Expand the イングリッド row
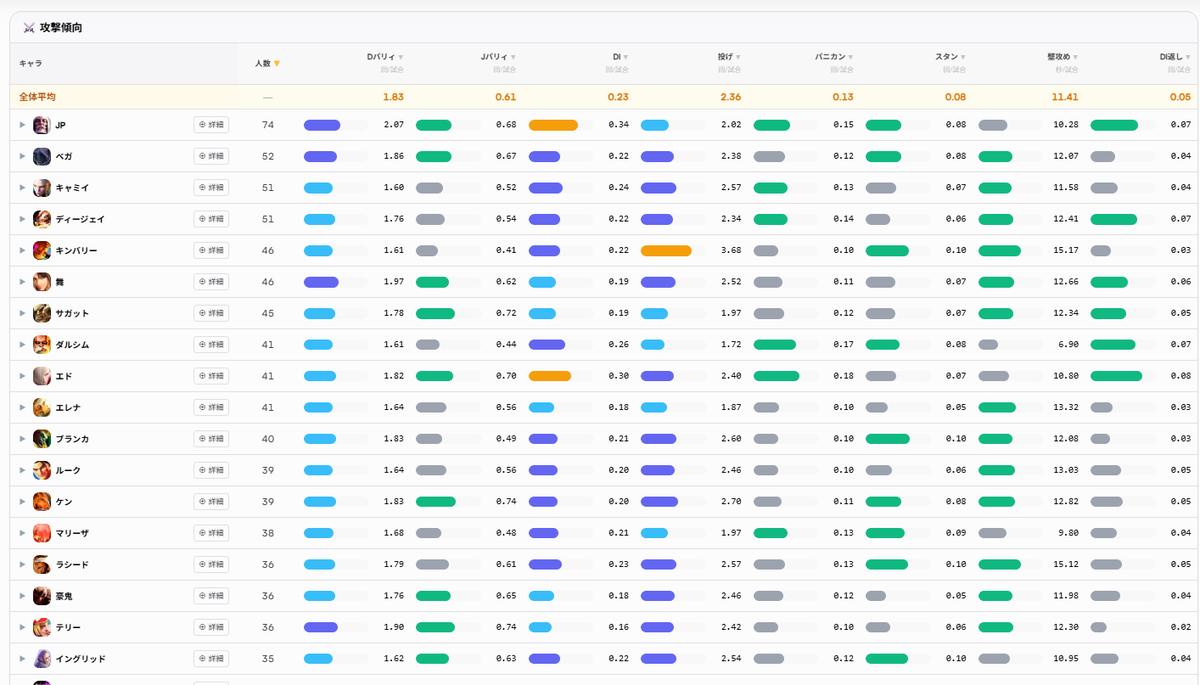This screenshot has width=1200, height=685. coord(22,659)
